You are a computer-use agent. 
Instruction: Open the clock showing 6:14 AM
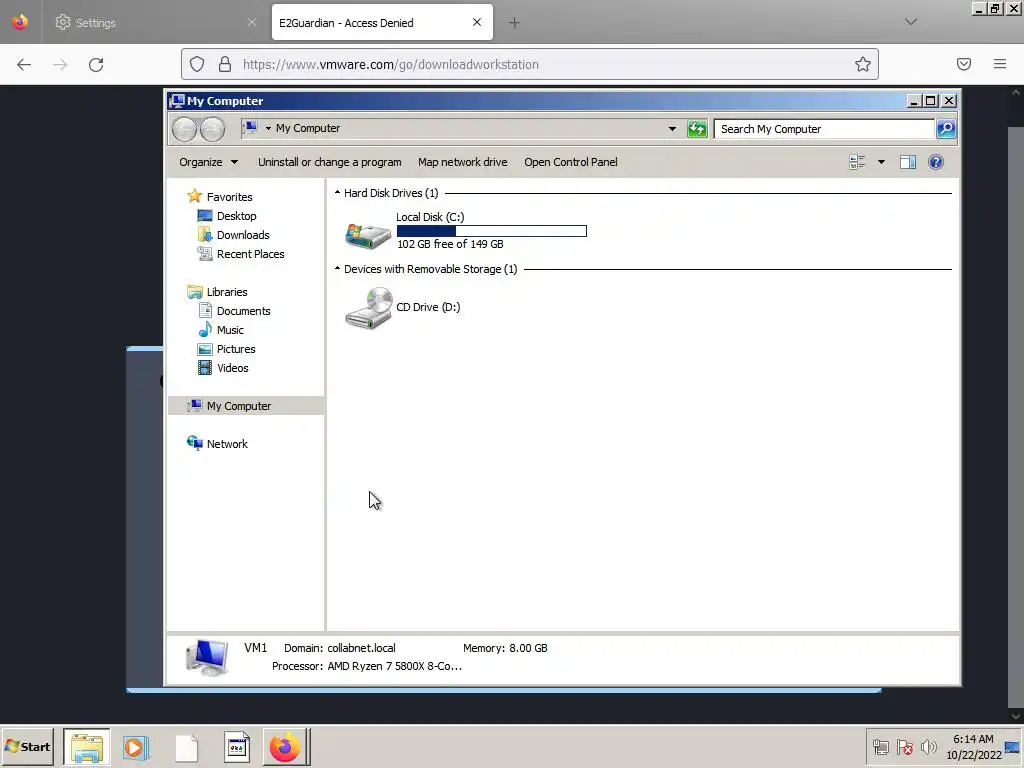[x=973, y=746]
